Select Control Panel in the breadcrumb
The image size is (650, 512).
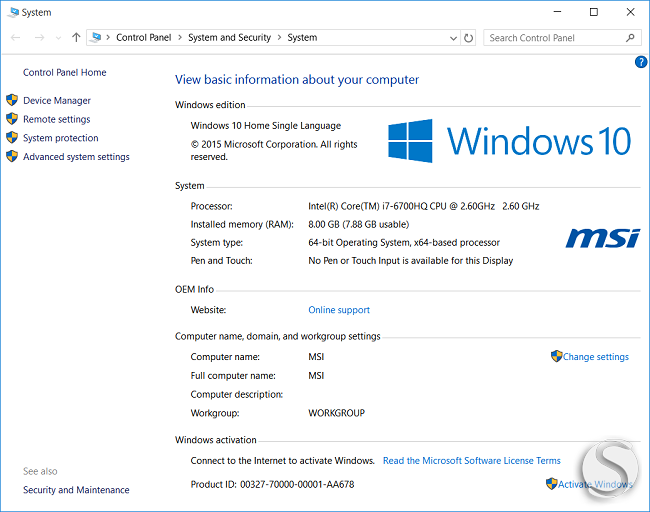pyautogui.click(x=143, y=38)
